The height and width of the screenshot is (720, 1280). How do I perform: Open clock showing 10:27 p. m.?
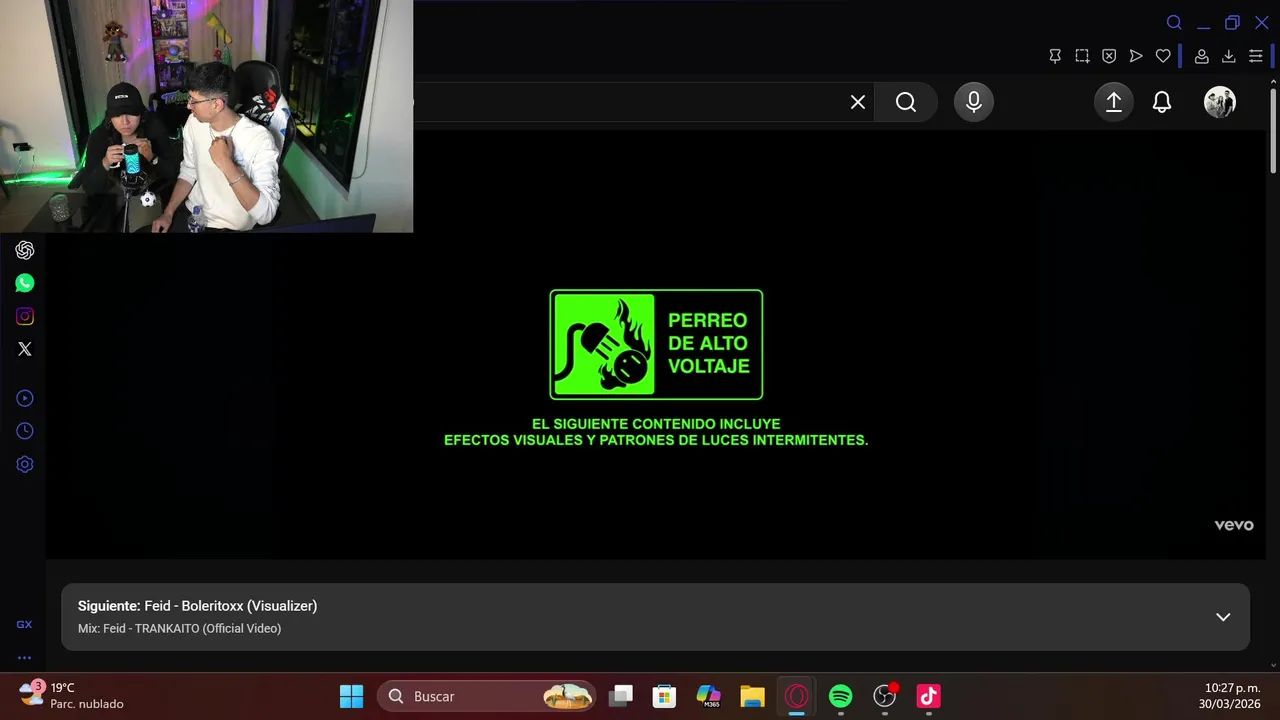(1232, 696)
